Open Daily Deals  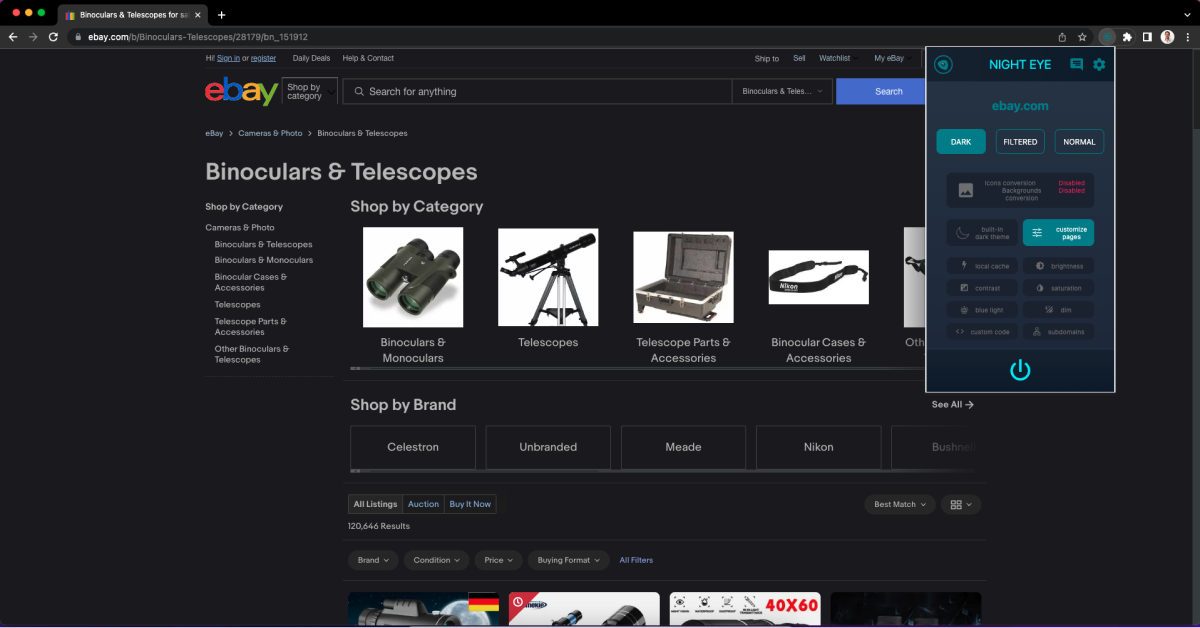(x=311, y=58)
